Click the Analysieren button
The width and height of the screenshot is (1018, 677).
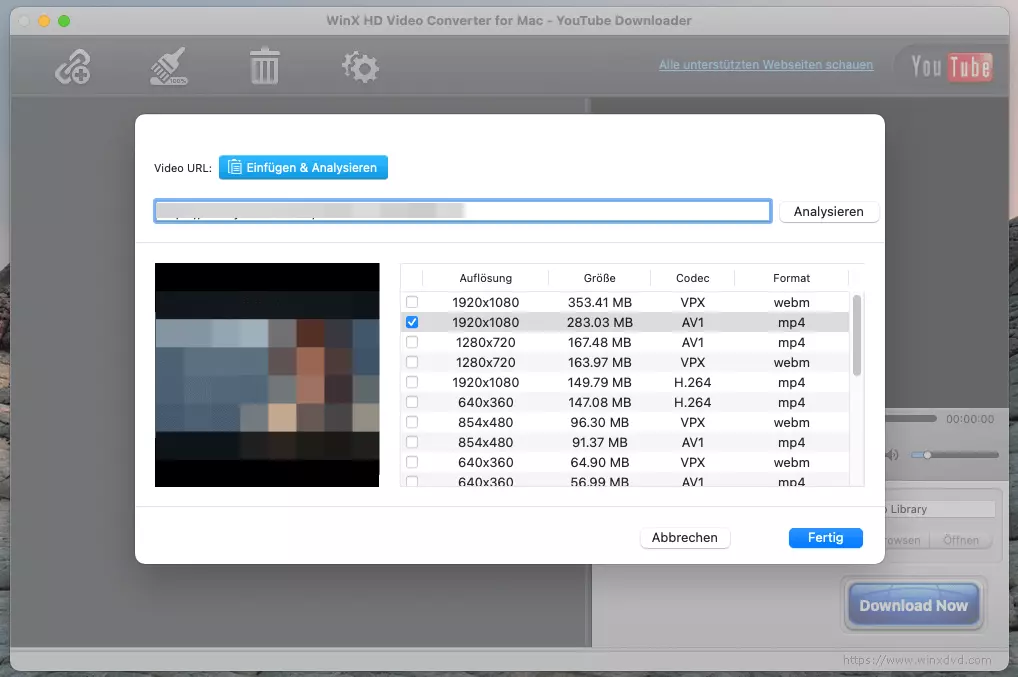(828, 212)
